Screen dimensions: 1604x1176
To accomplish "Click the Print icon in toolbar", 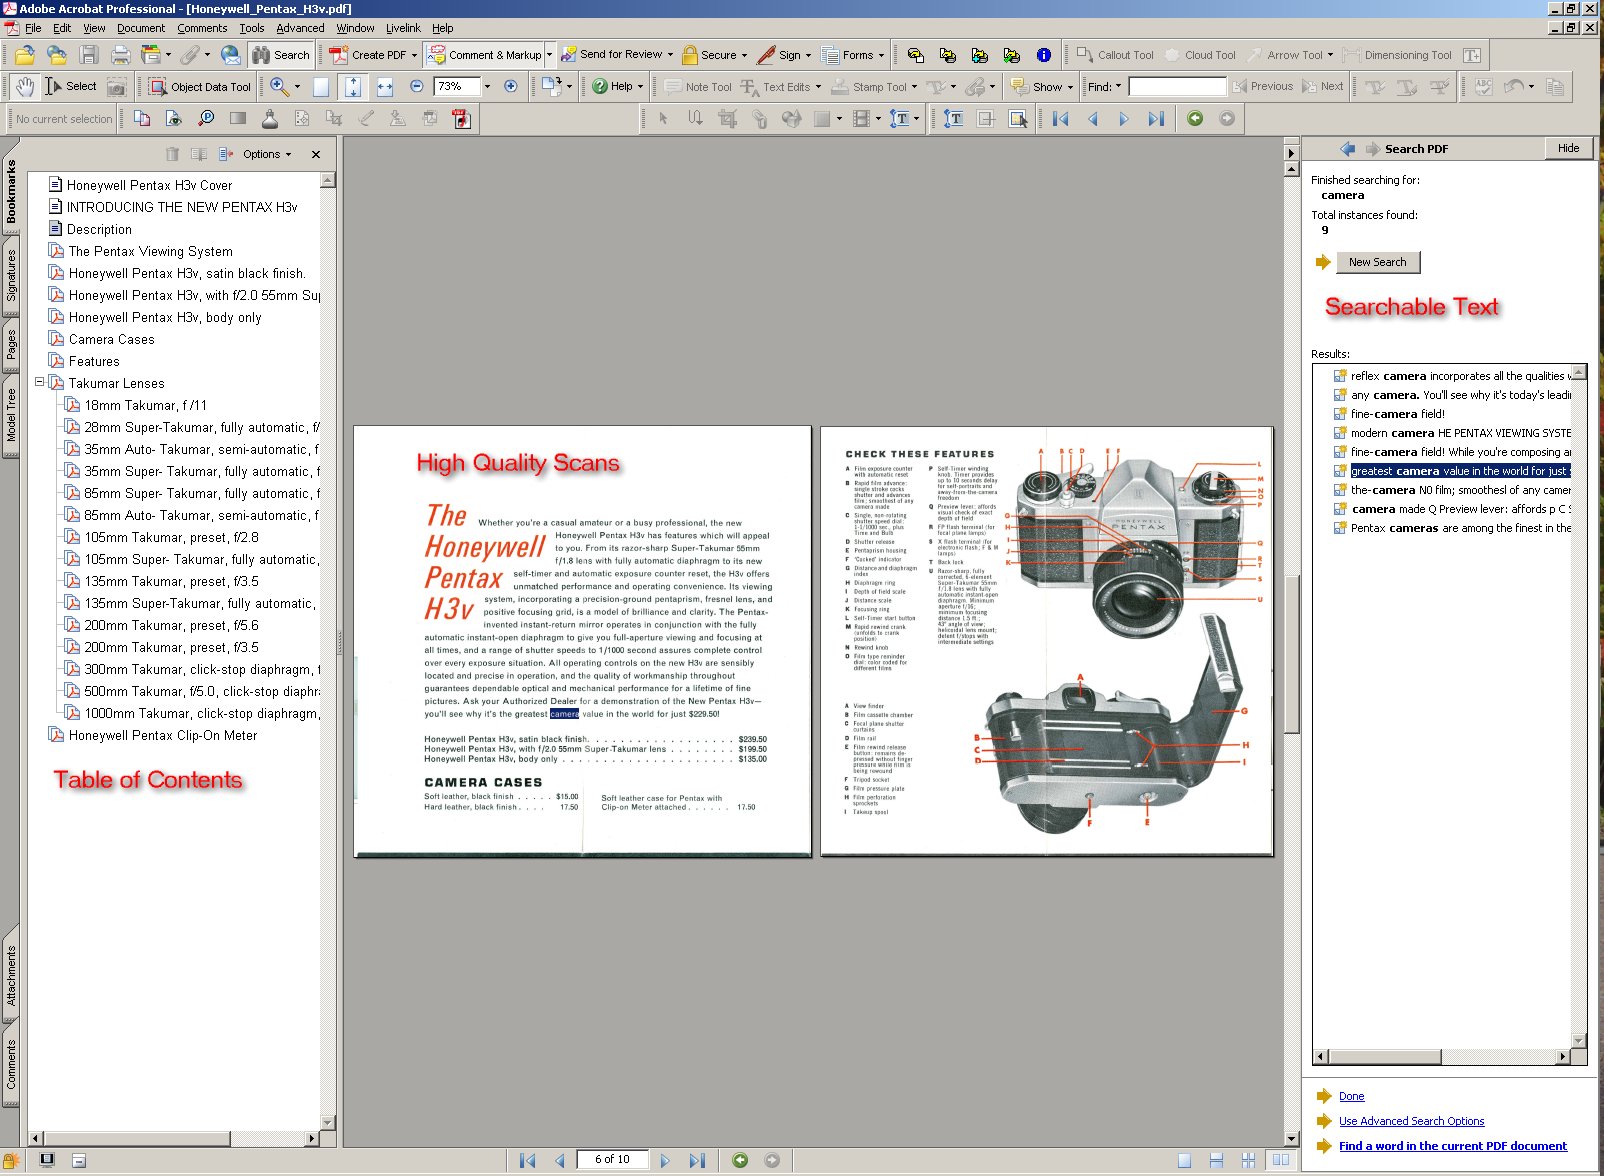I will [121, 55].
